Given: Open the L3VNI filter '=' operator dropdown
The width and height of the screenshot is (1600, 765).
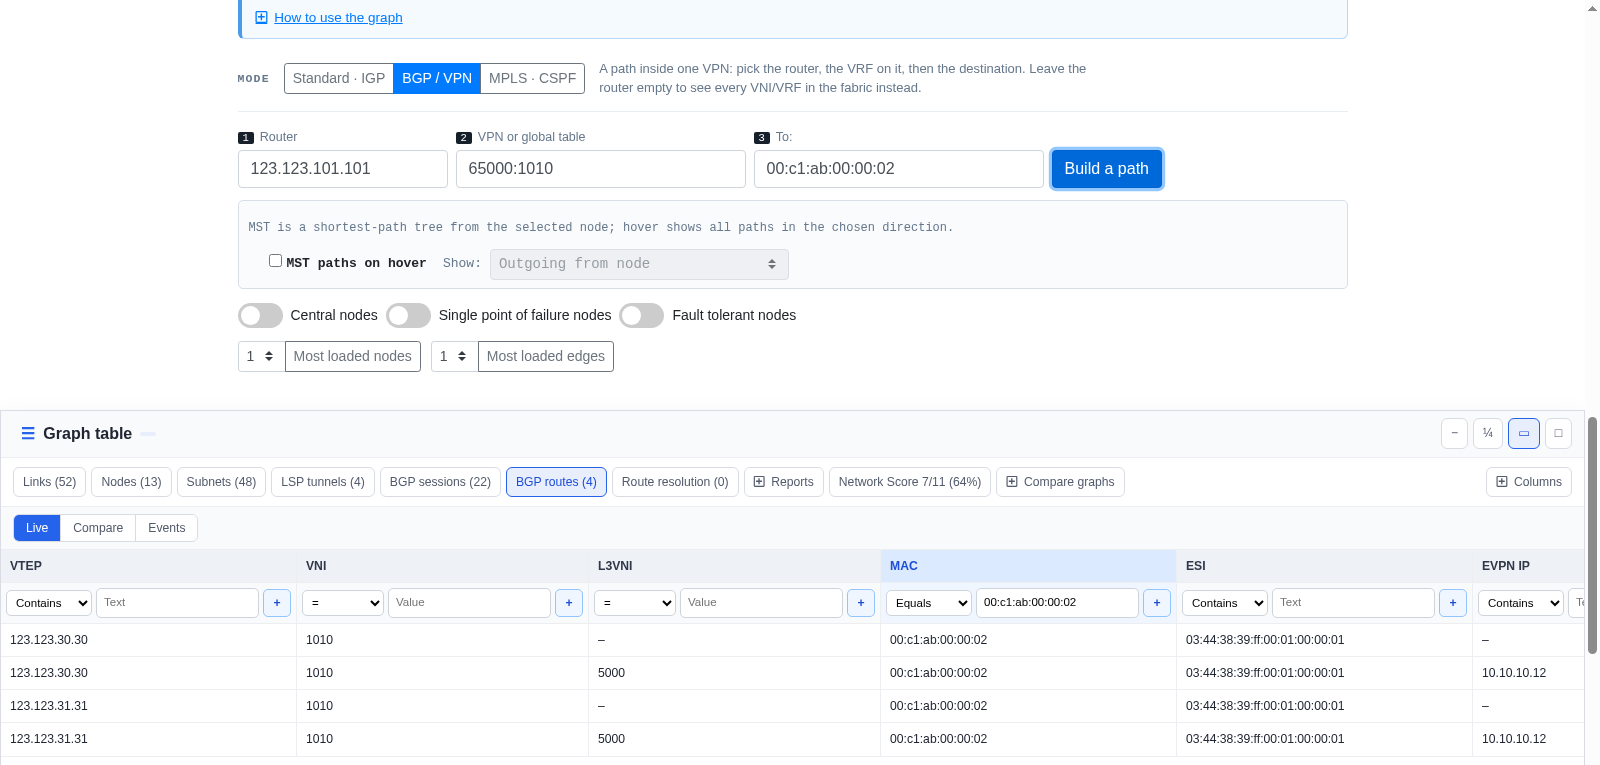Looking at the screenshot, I should (x=635, y=603).
